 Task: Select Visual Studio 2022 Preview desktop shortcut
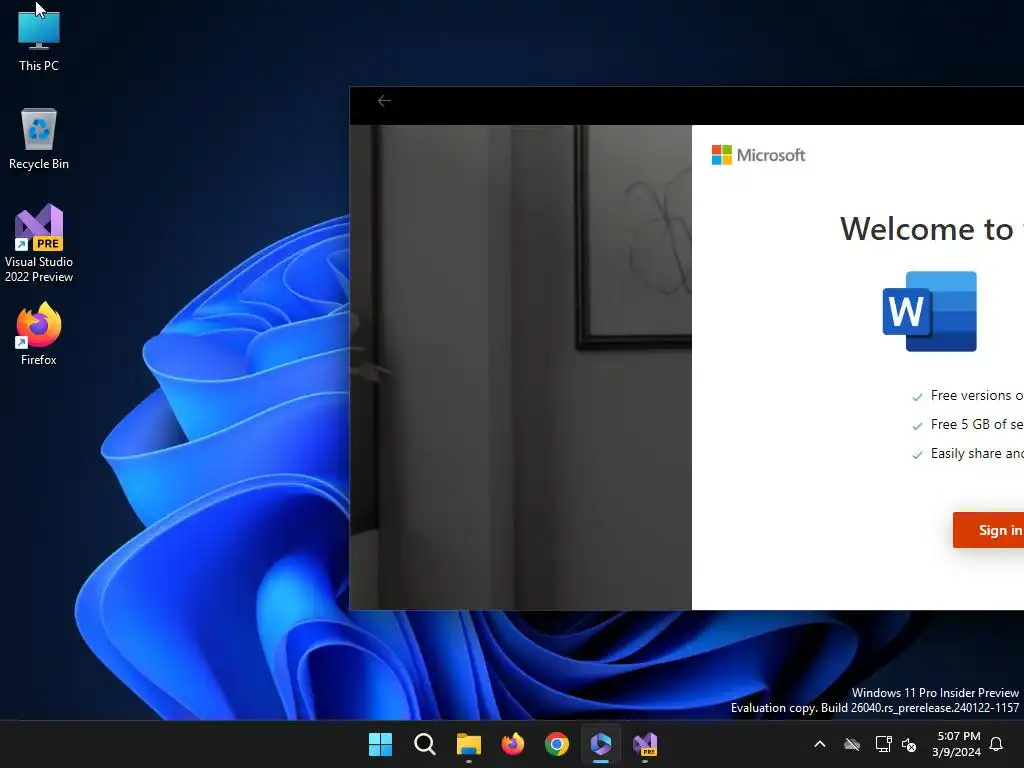click(x=39, y=243)
